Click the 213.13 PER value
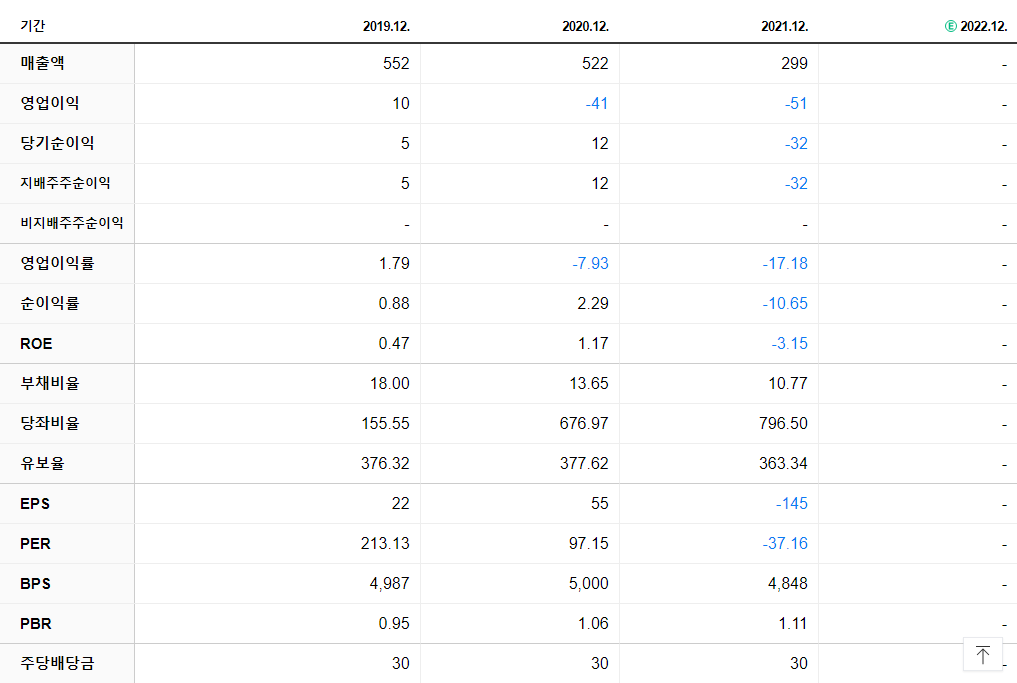Image resolution: width=1017 pixels, height=683 pixels. [x=385, y=544]
